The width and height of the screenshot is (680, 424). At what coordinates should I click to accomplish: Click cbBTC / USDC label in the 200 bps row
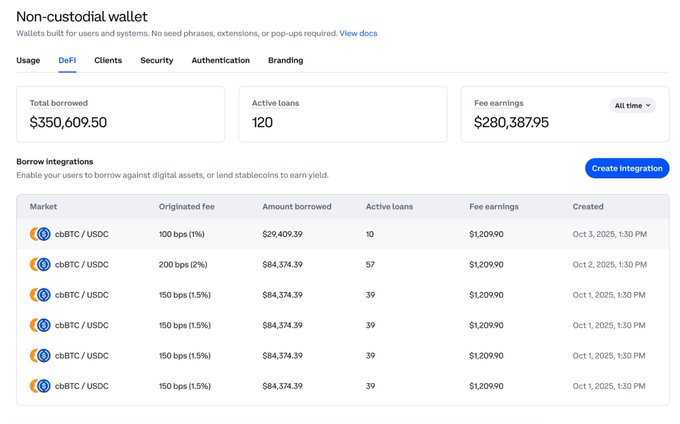pyautogui.click(x=82, y=264)
